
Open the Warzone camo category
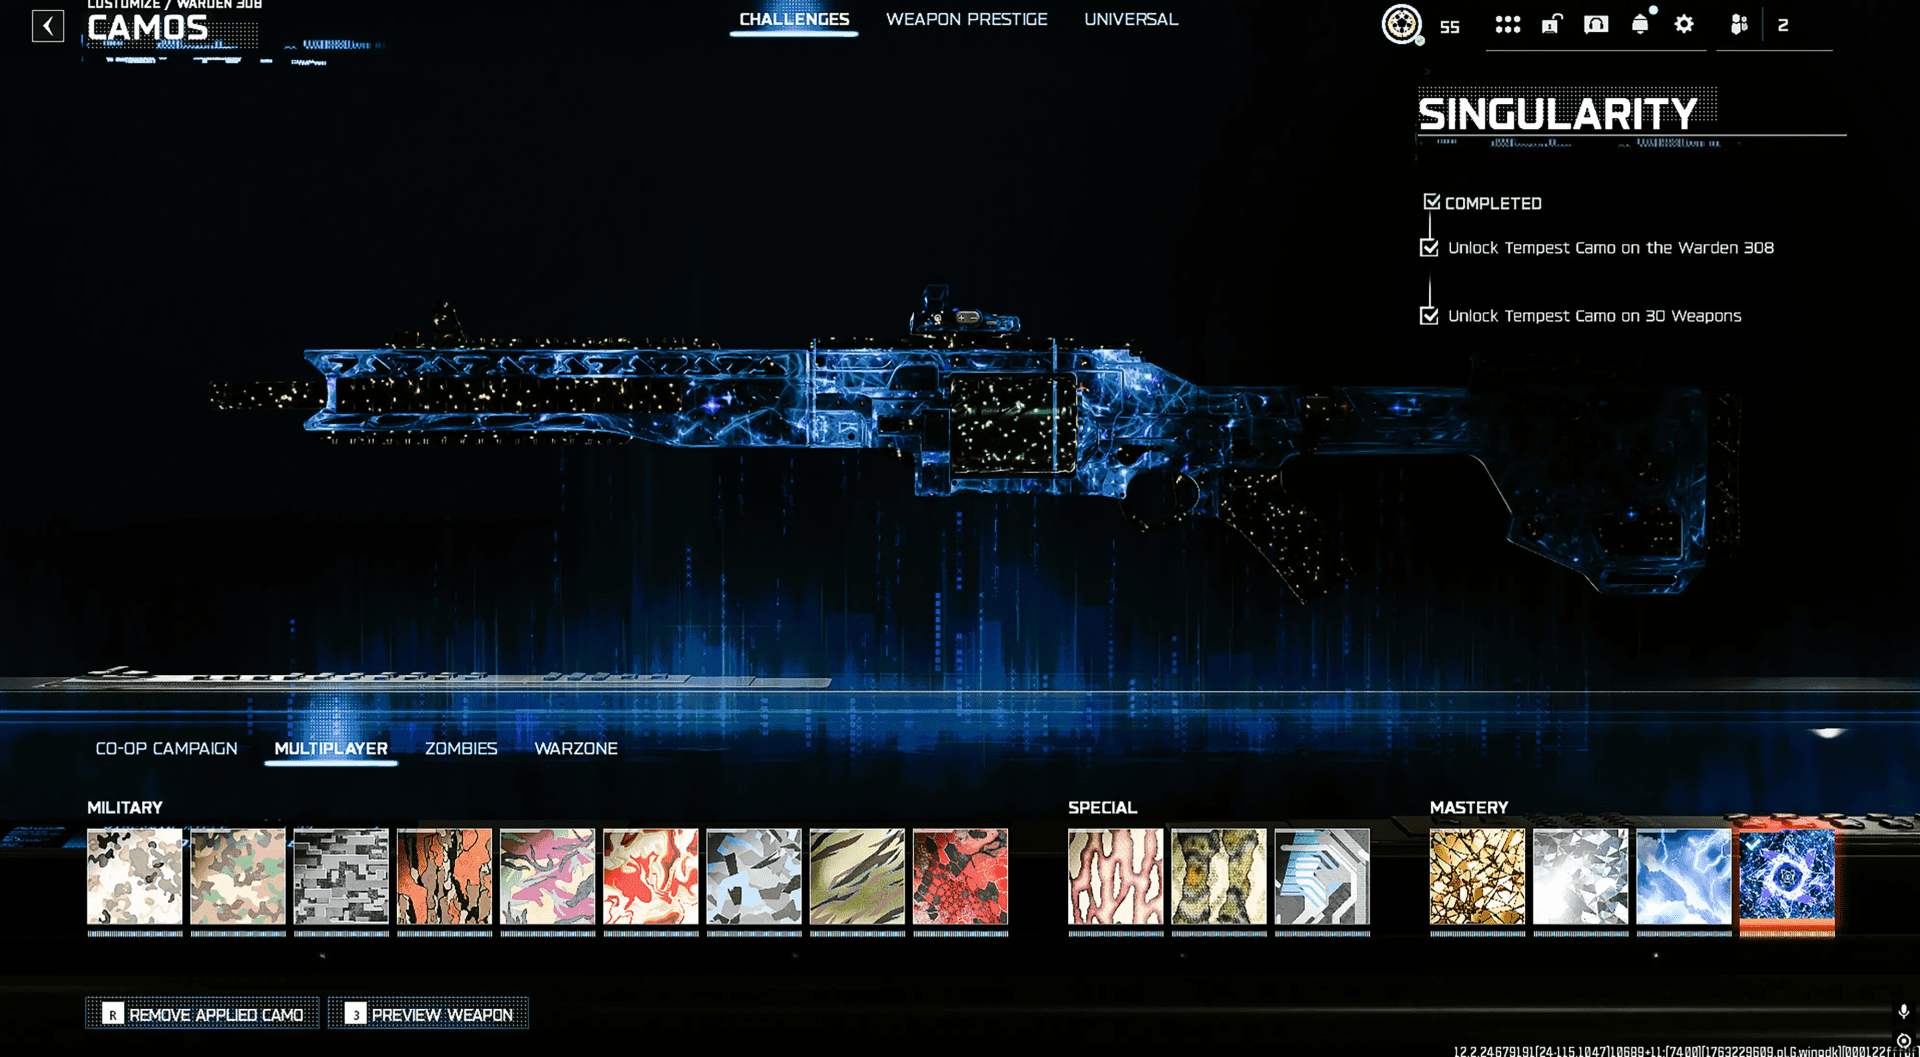coord(576,748)
